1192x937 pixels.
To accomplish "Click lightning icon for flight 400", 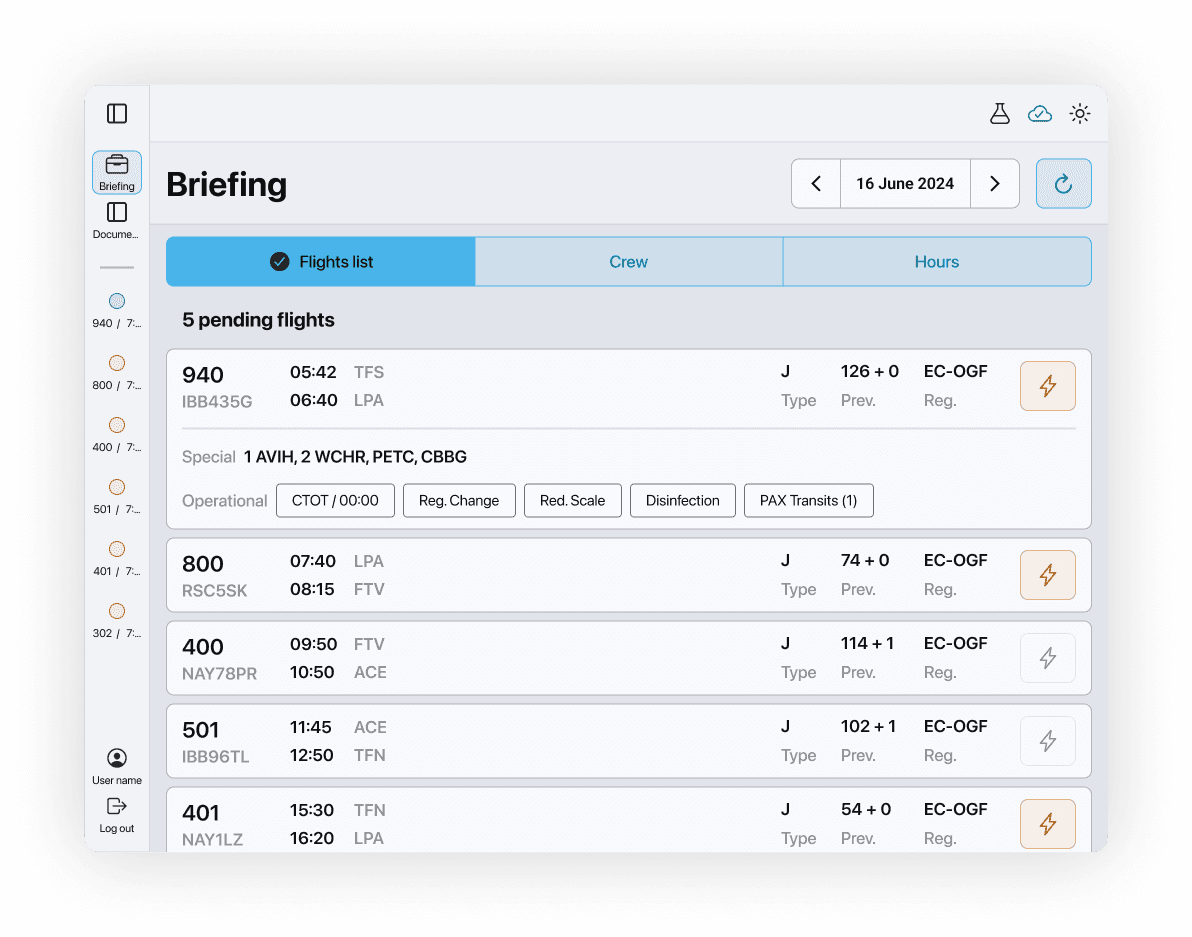I will (1048, 658).
